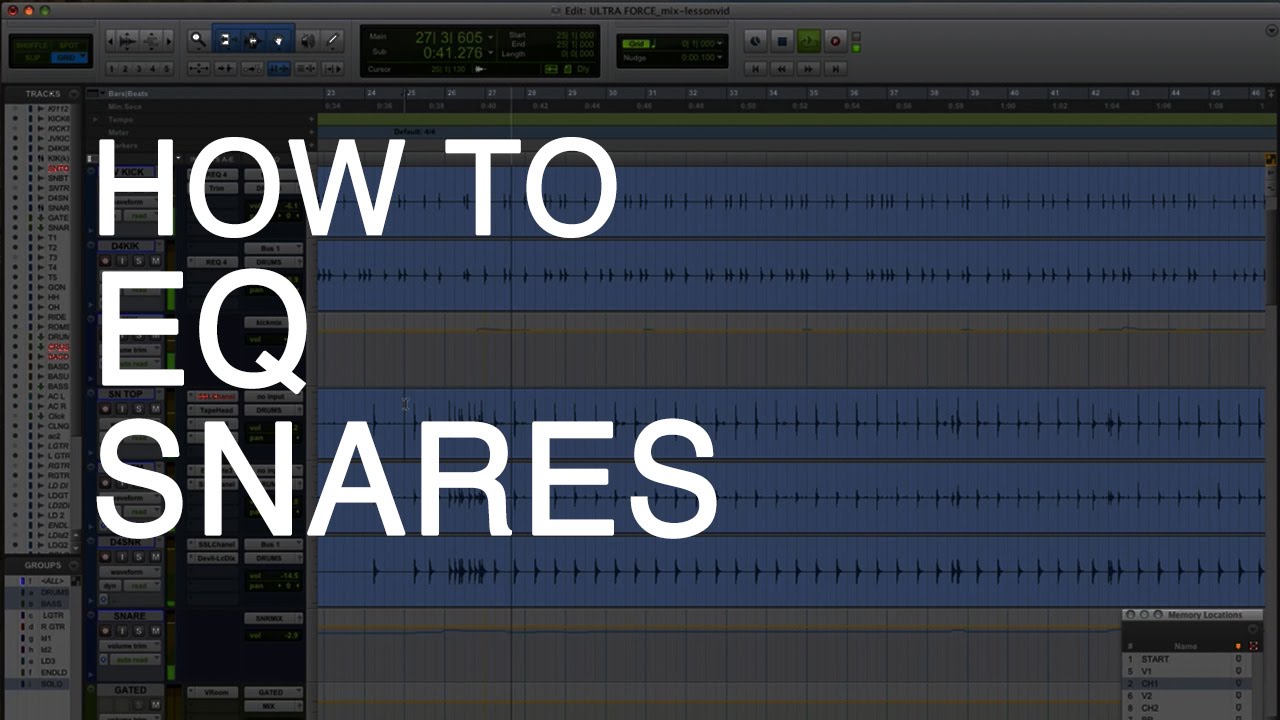This screenshot has height=720, width=1280.
Task: Click the Rewind transport button
Action: (782, 69)
